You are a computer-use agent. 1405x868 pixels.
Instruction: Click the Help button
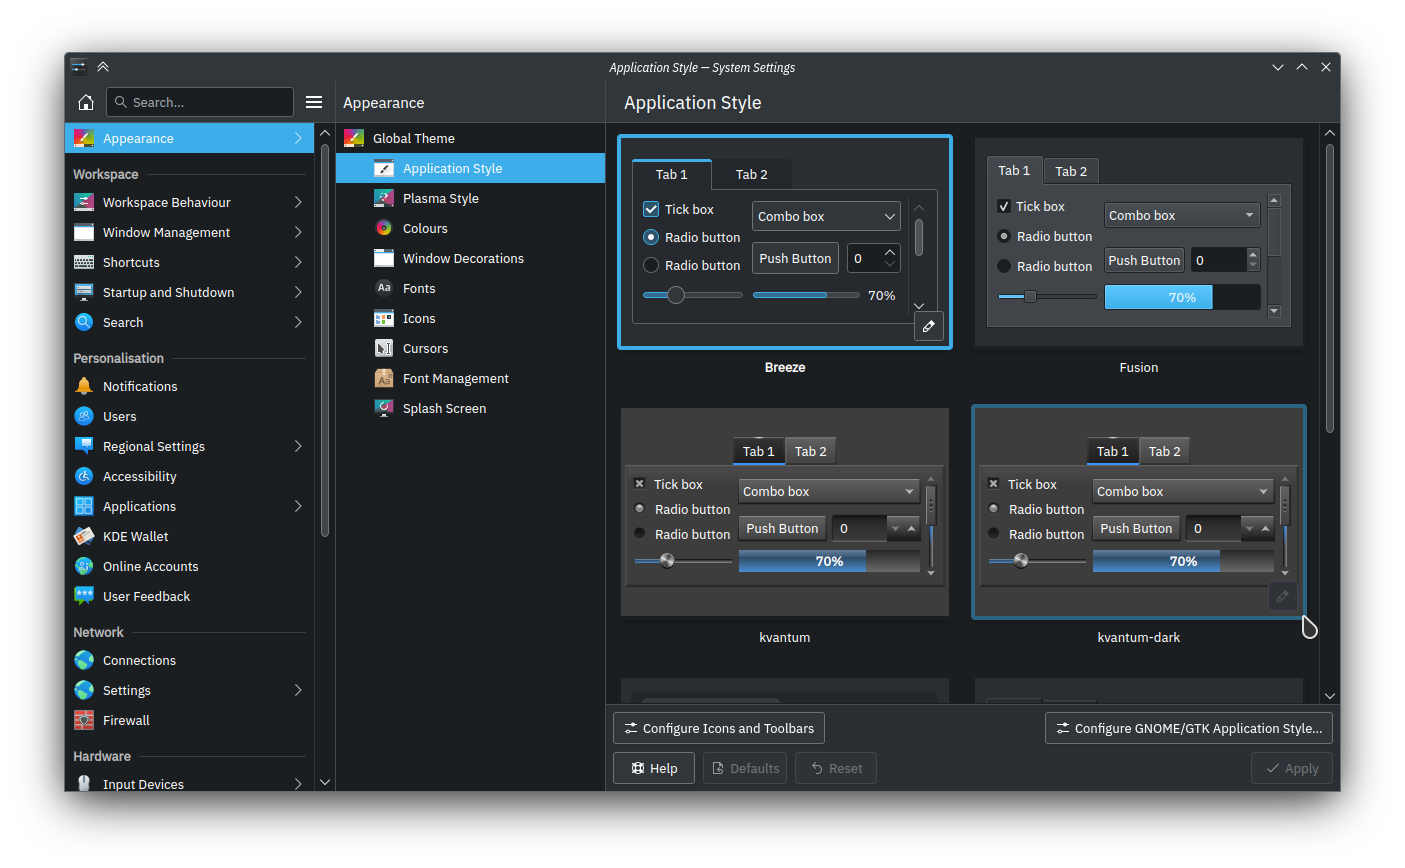[x=654, y=768]
